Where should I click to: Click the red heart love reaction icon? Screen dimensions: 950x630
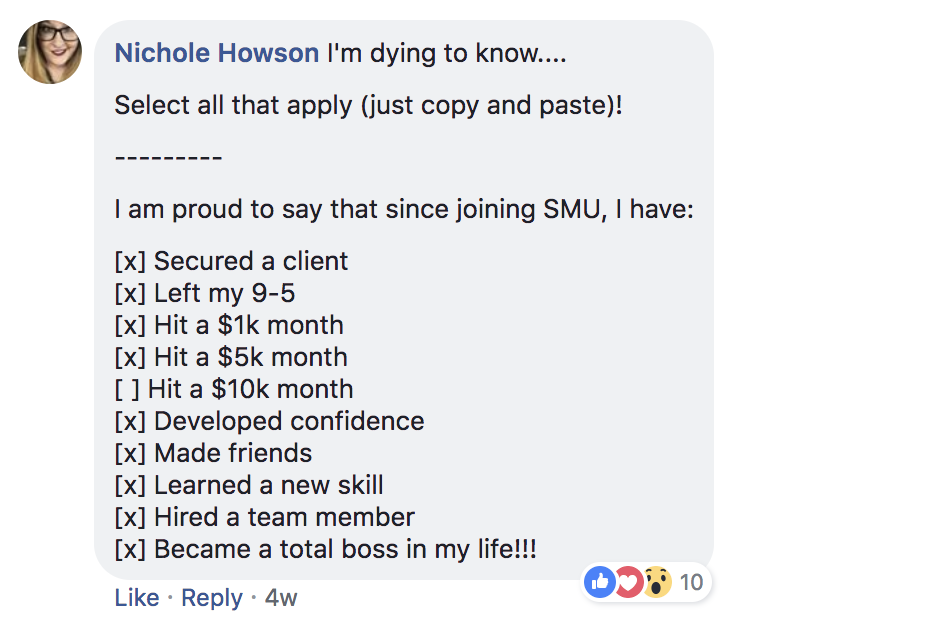point(627,581)
